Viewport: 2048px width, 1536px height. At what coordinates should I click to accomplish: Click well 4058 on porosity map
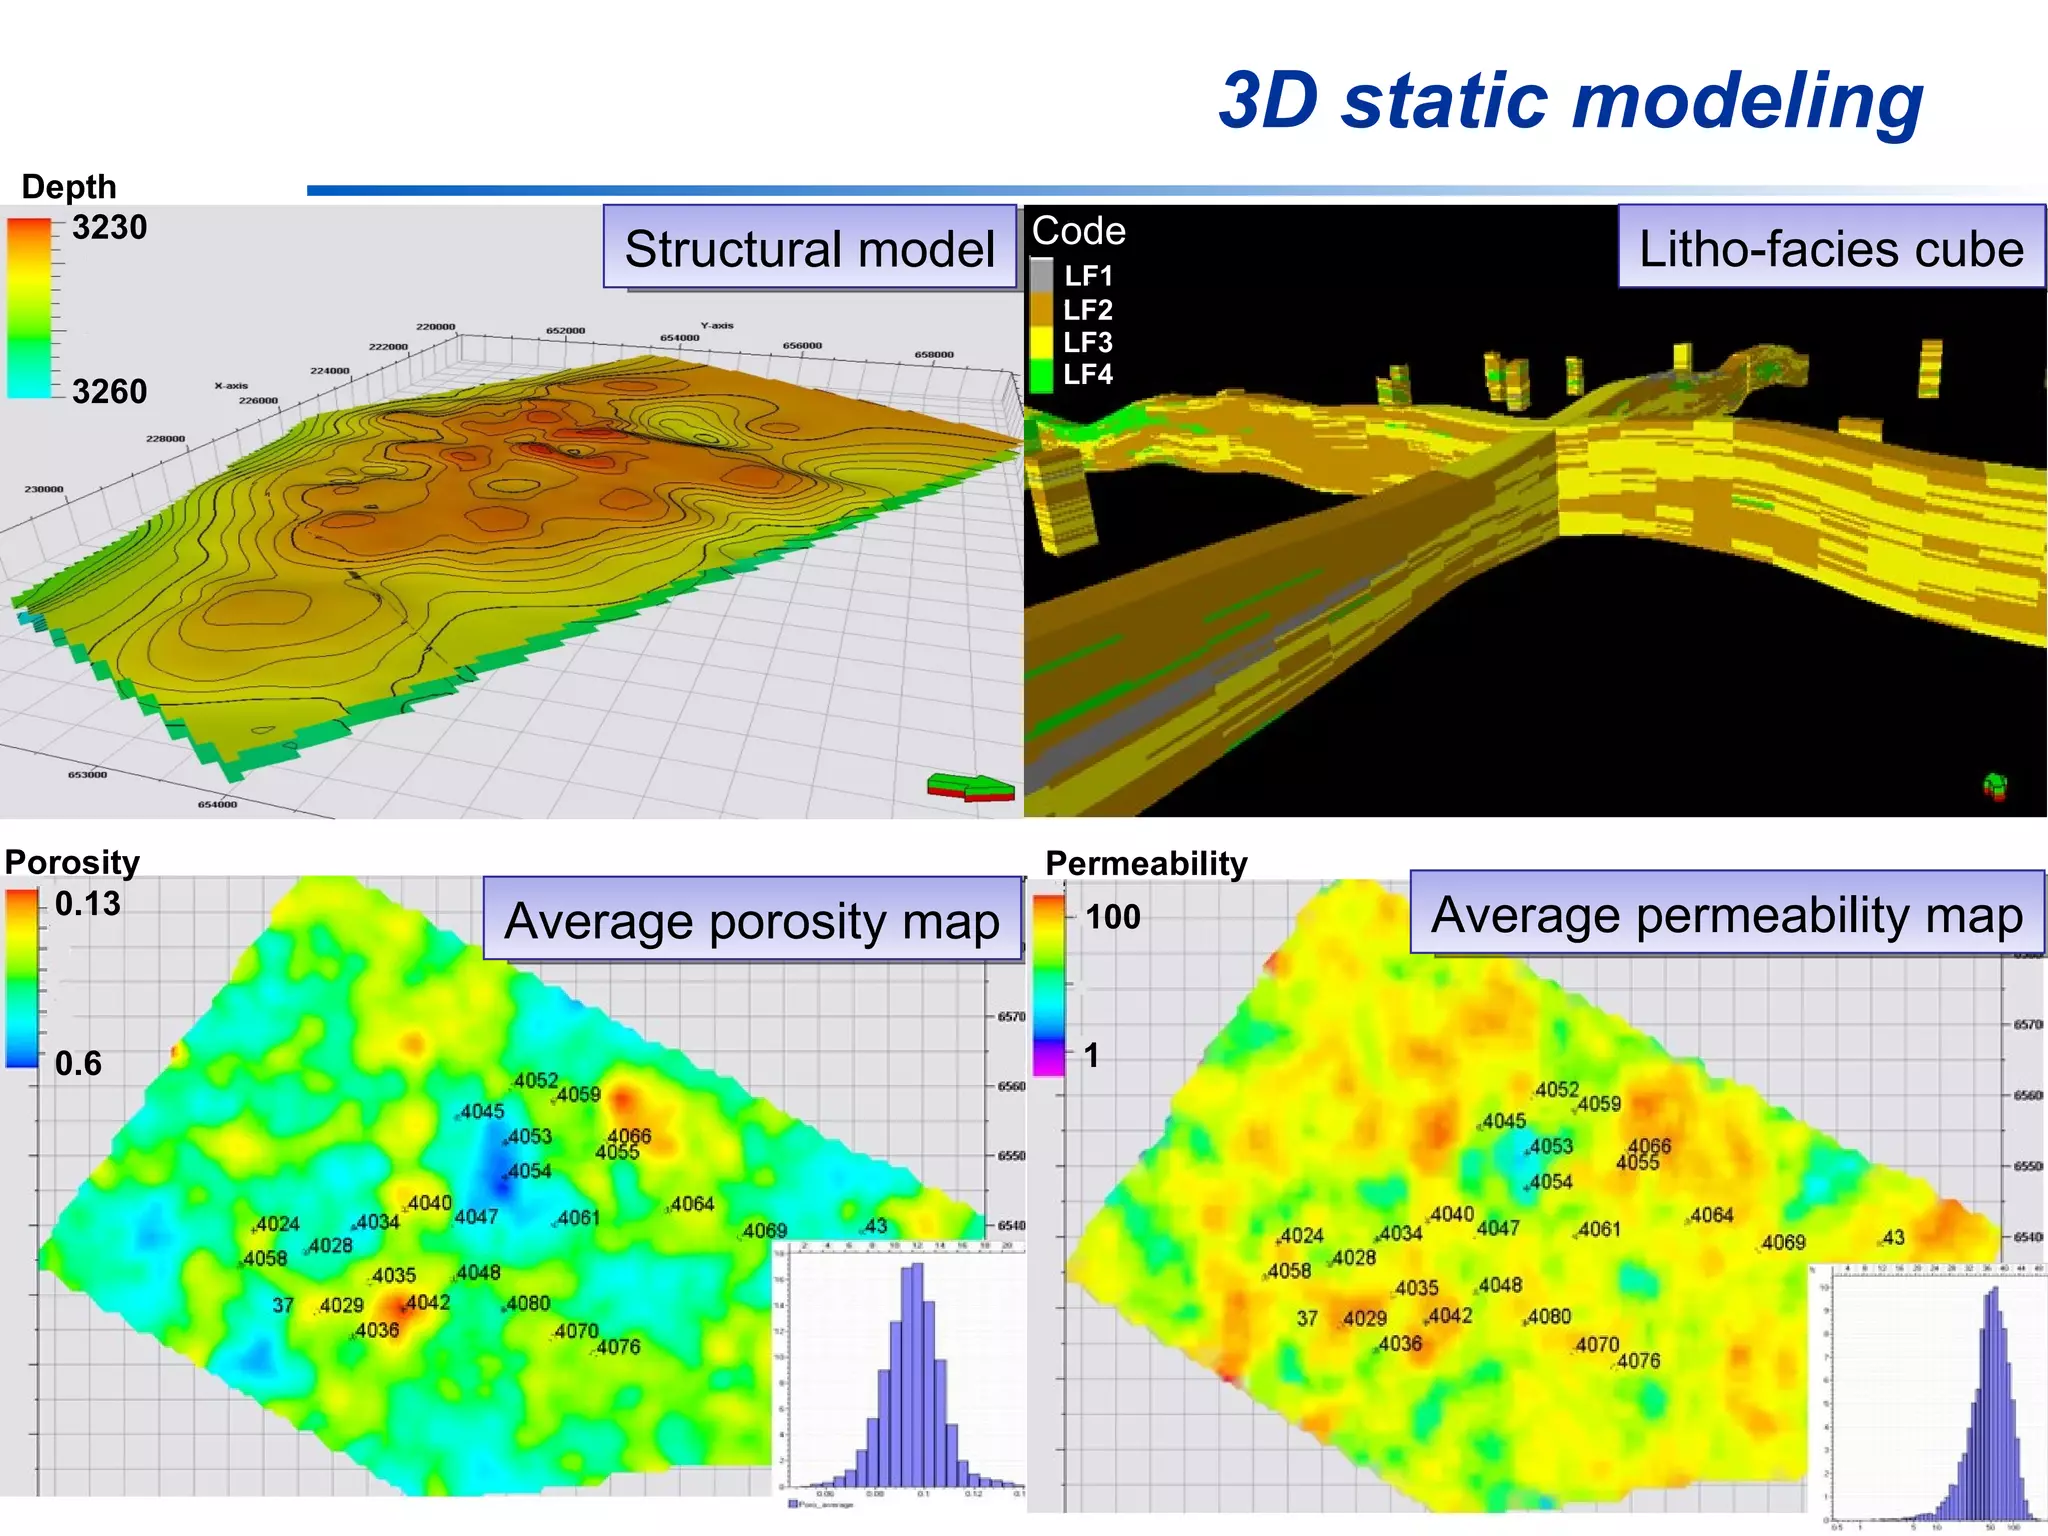(x=265, y=1259)
